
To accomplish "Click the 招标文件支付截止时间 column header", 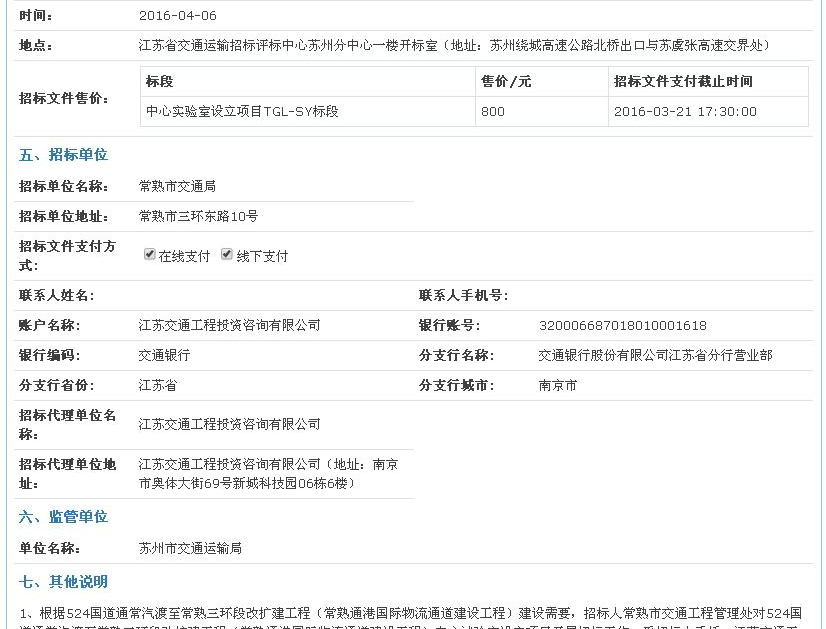I will pos(683,81).
